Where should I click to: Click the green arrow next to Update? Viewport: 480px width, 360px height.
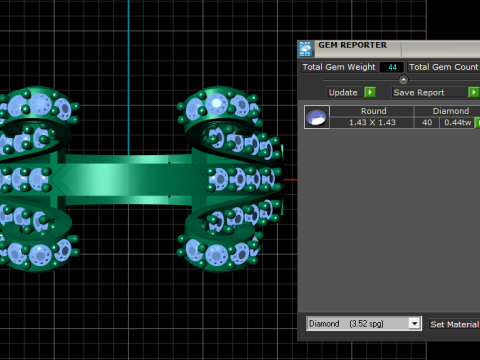point(370,92)
